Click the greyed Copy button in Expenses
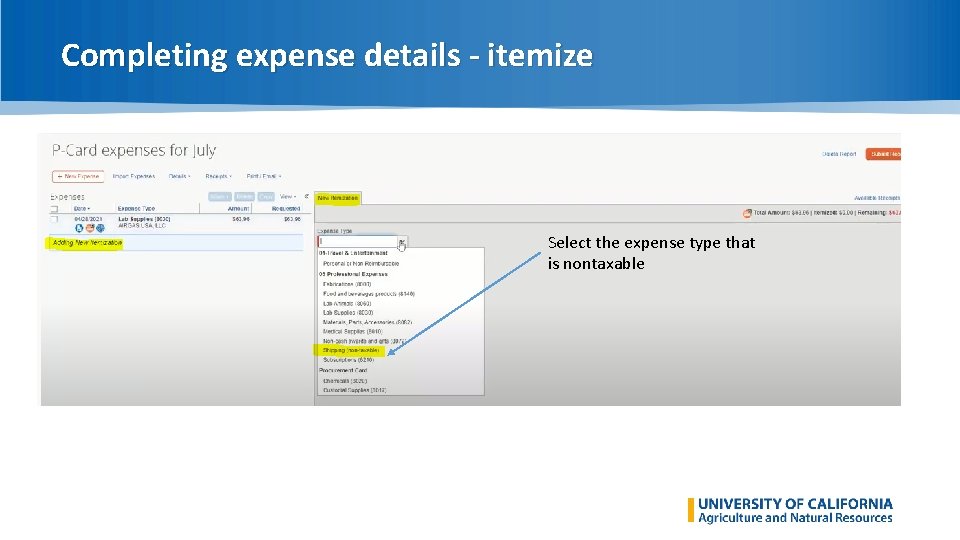The width and height of the screenshot is (960, 540). (266, 197)
